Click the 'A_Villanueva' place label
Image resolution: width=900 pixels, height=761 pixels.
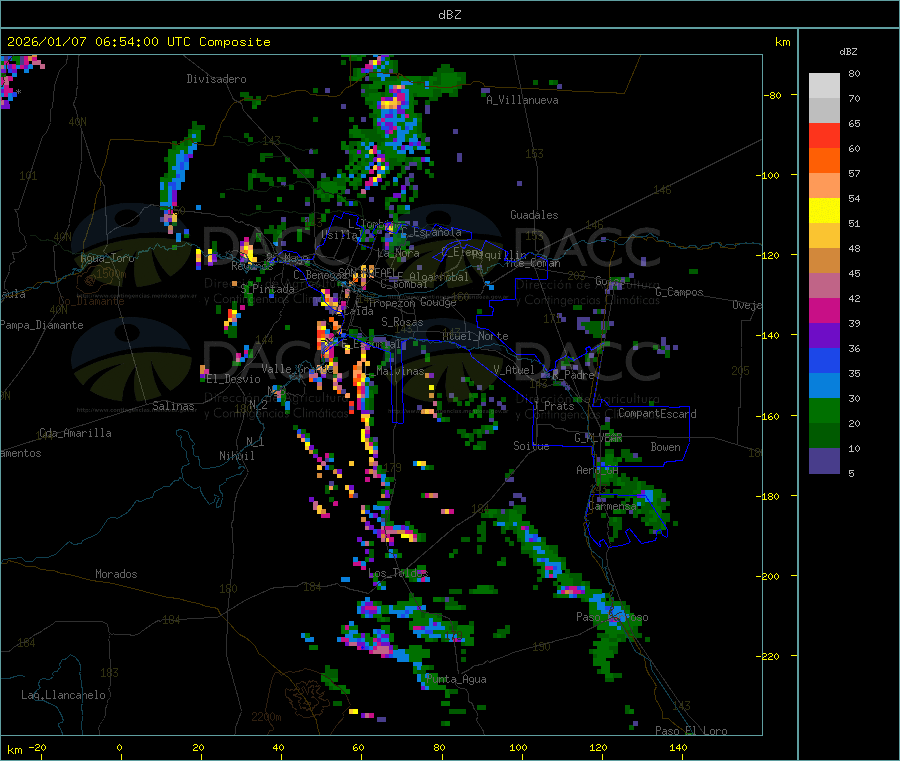pyautogui.click(x=522, y=100)
